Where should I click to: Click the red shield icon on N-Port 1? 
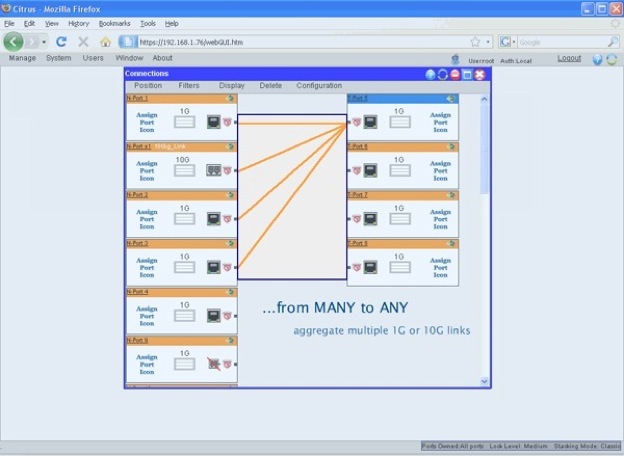[x=227, y=122]
